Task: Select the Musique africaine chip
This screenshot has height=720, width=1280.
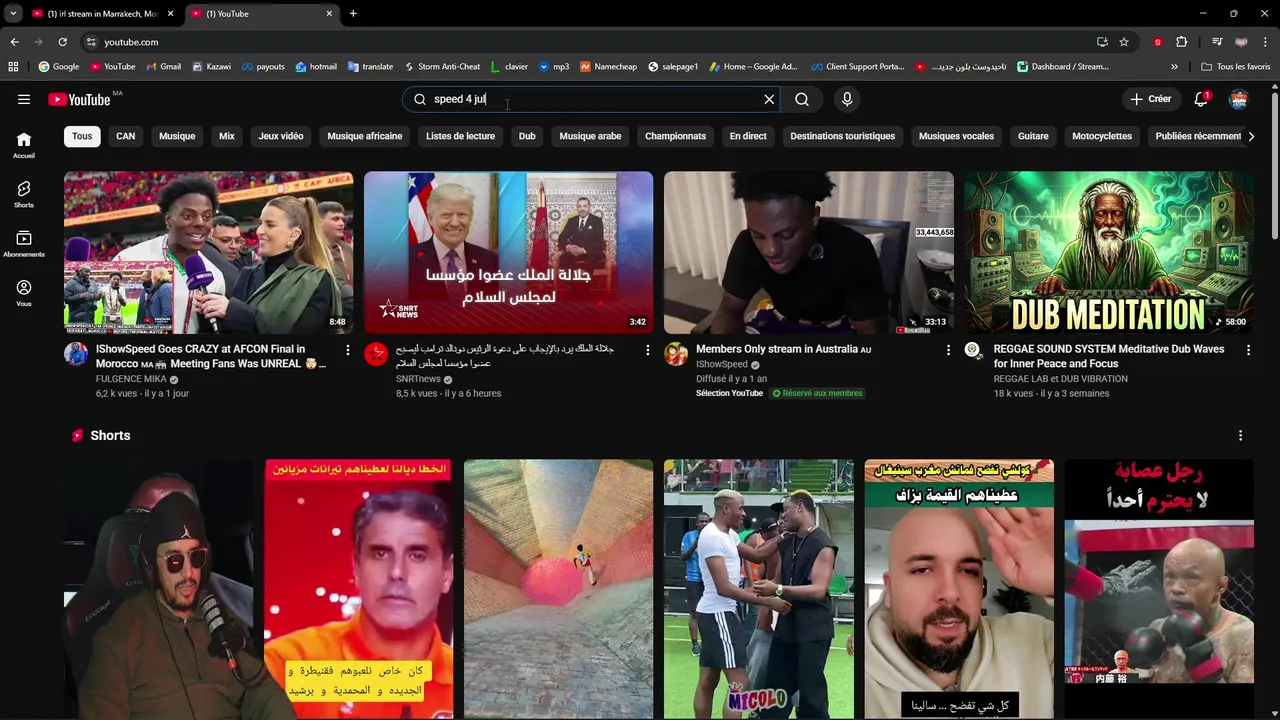Action: 365,136
